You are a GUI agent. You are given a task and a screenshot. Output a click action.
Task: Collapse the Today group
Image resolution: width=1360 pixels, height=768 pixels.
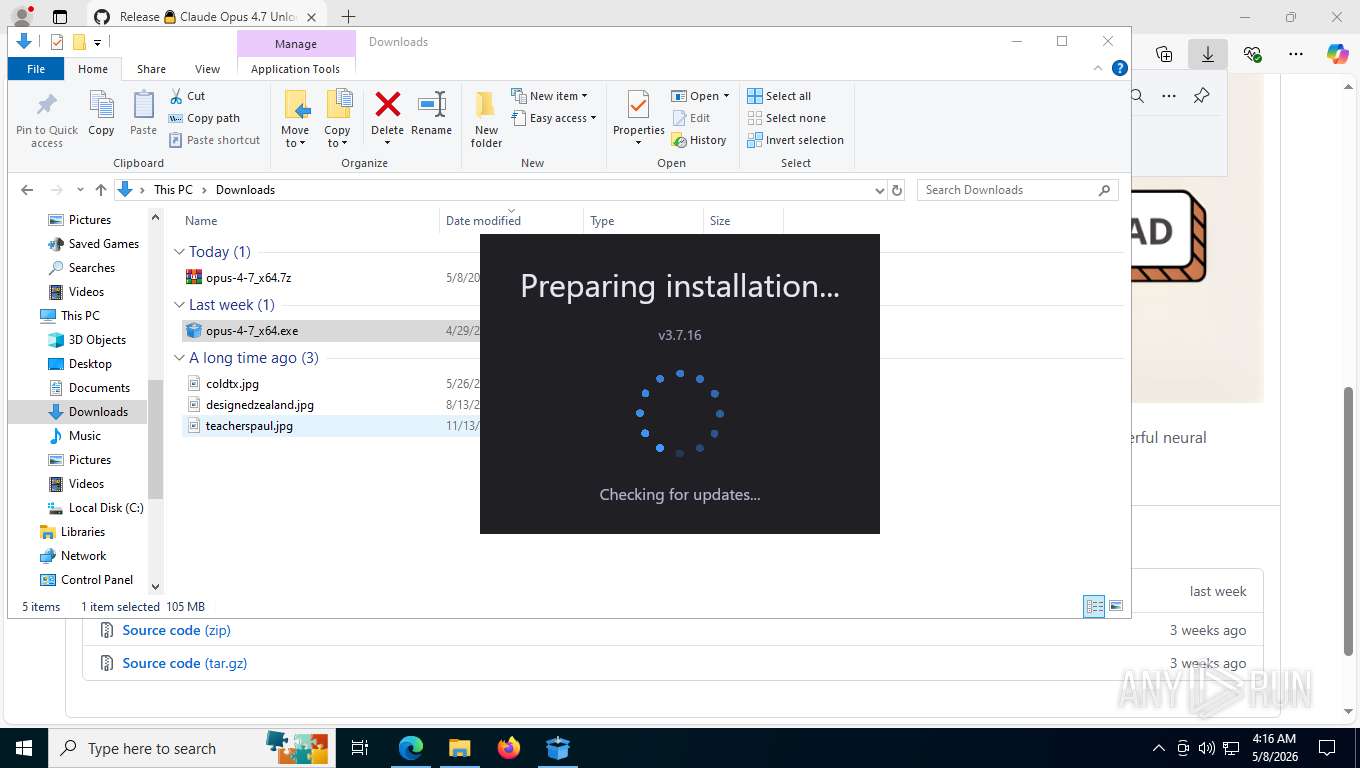(179, 252)
